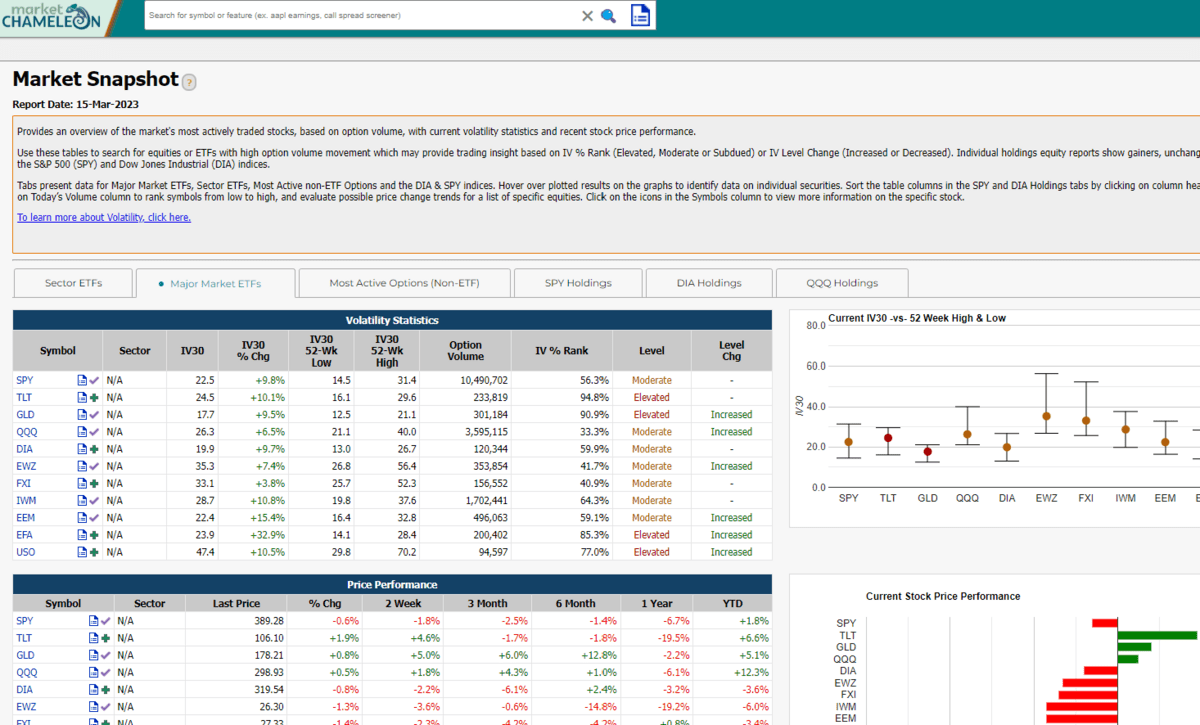Switch to the Sector ETFs tab
Image resolution: width=1200 pixels, height=725 pixels.
coord(73,283)
